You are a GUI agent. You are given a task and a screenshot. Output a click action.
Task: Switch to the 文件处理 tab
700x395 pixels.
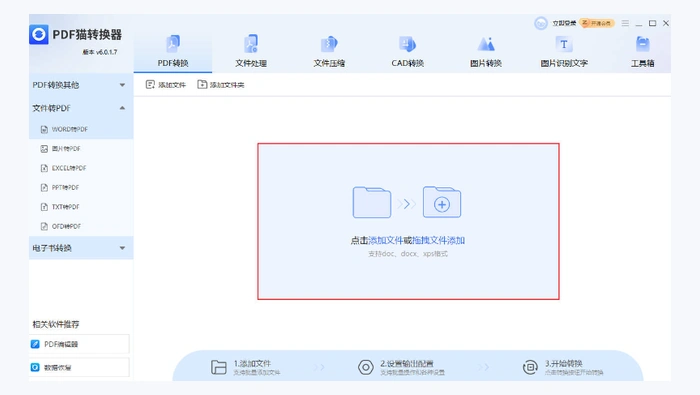pos(251,51)
